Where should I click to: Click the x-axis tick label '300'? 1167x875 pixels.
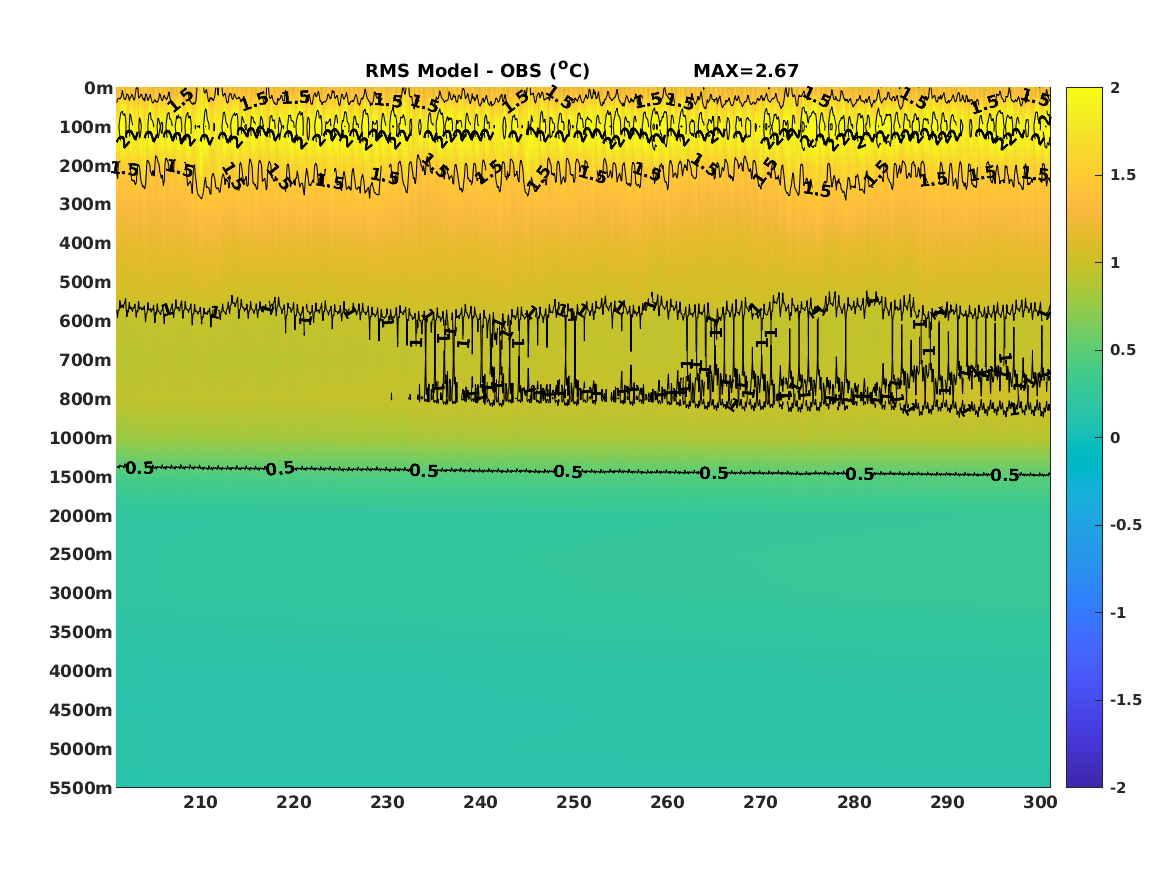pyautogui.click(x=1040, y=803)
